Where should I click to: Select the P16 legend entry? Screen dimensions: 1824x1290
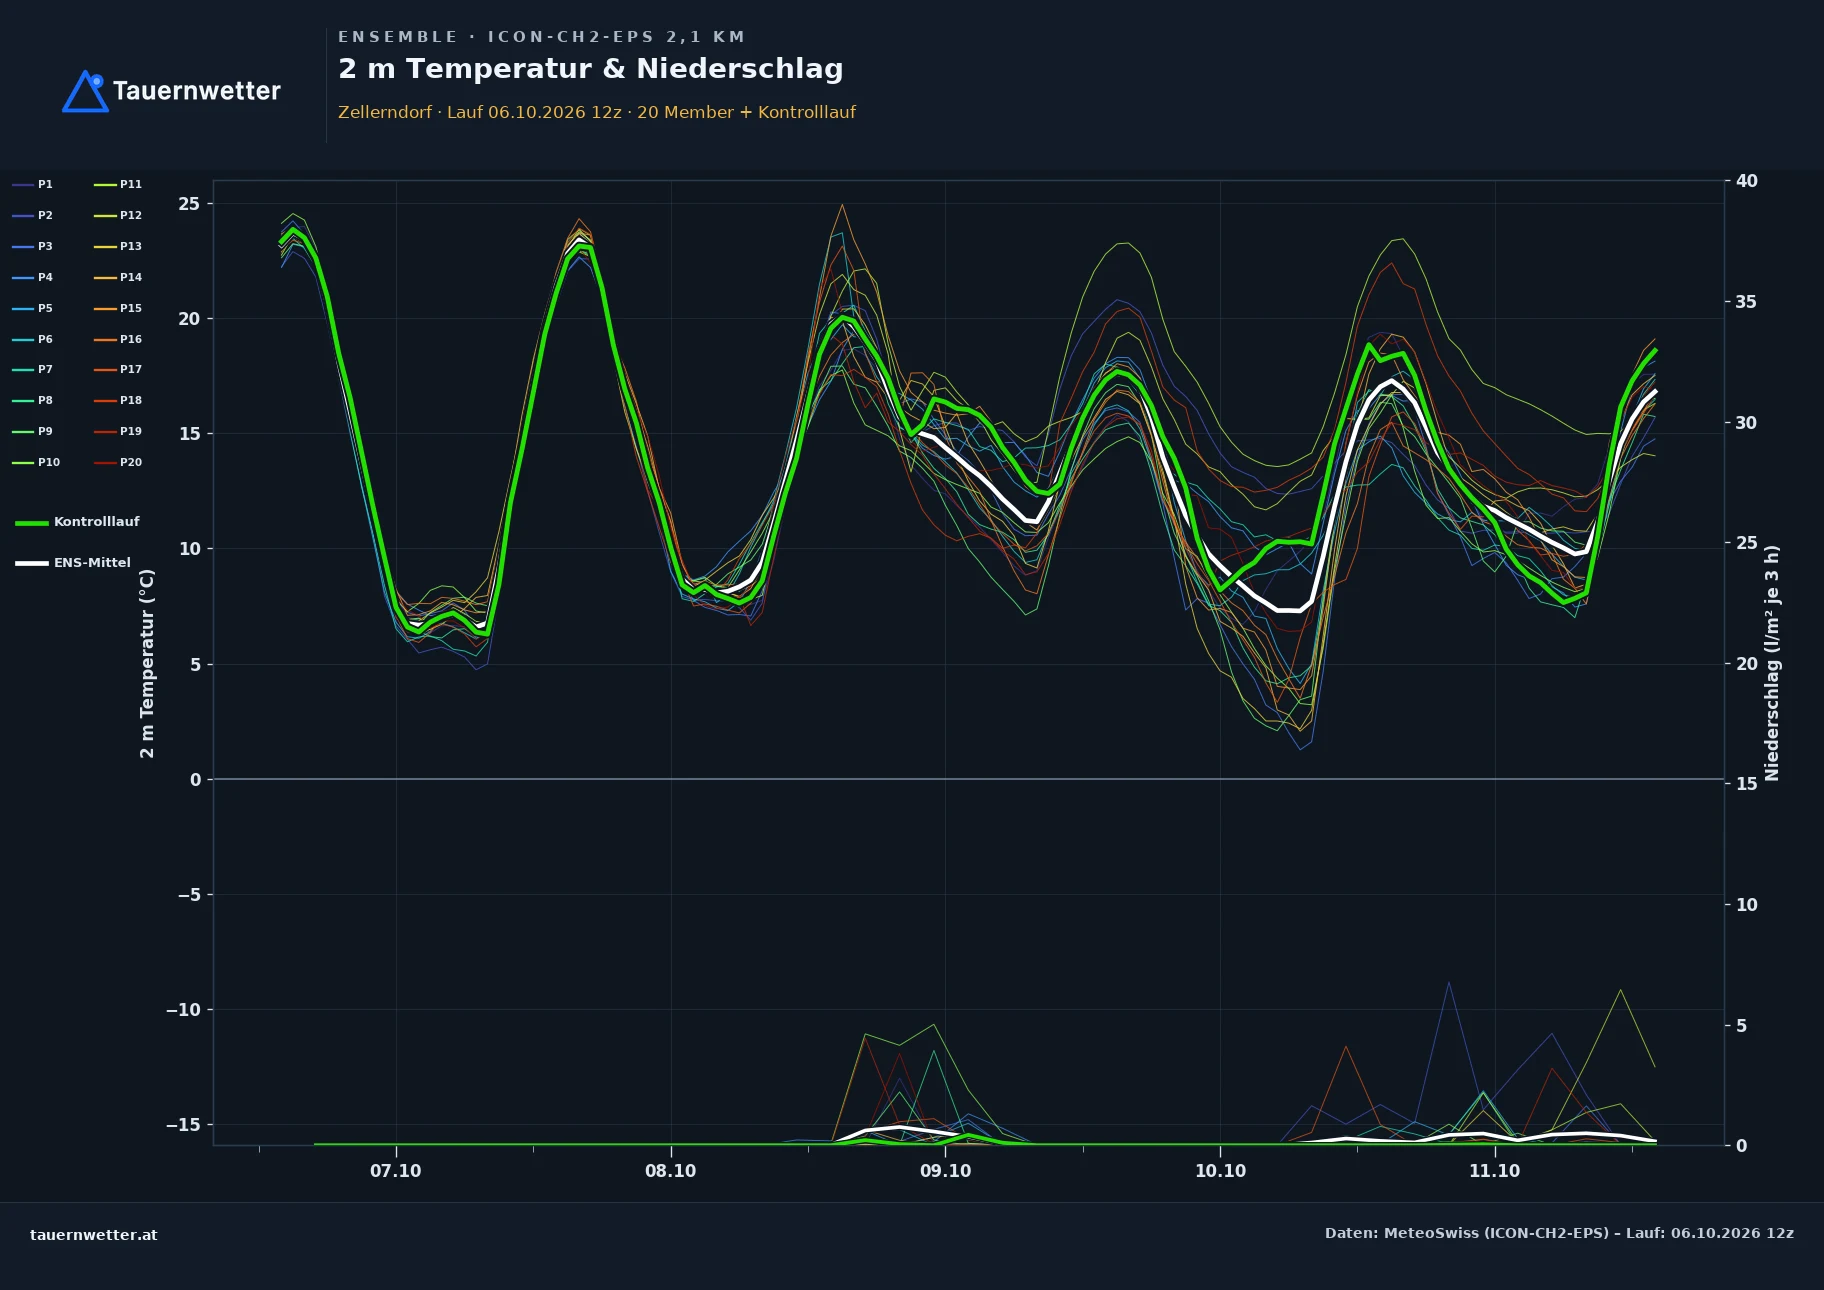tap(118, 339)
